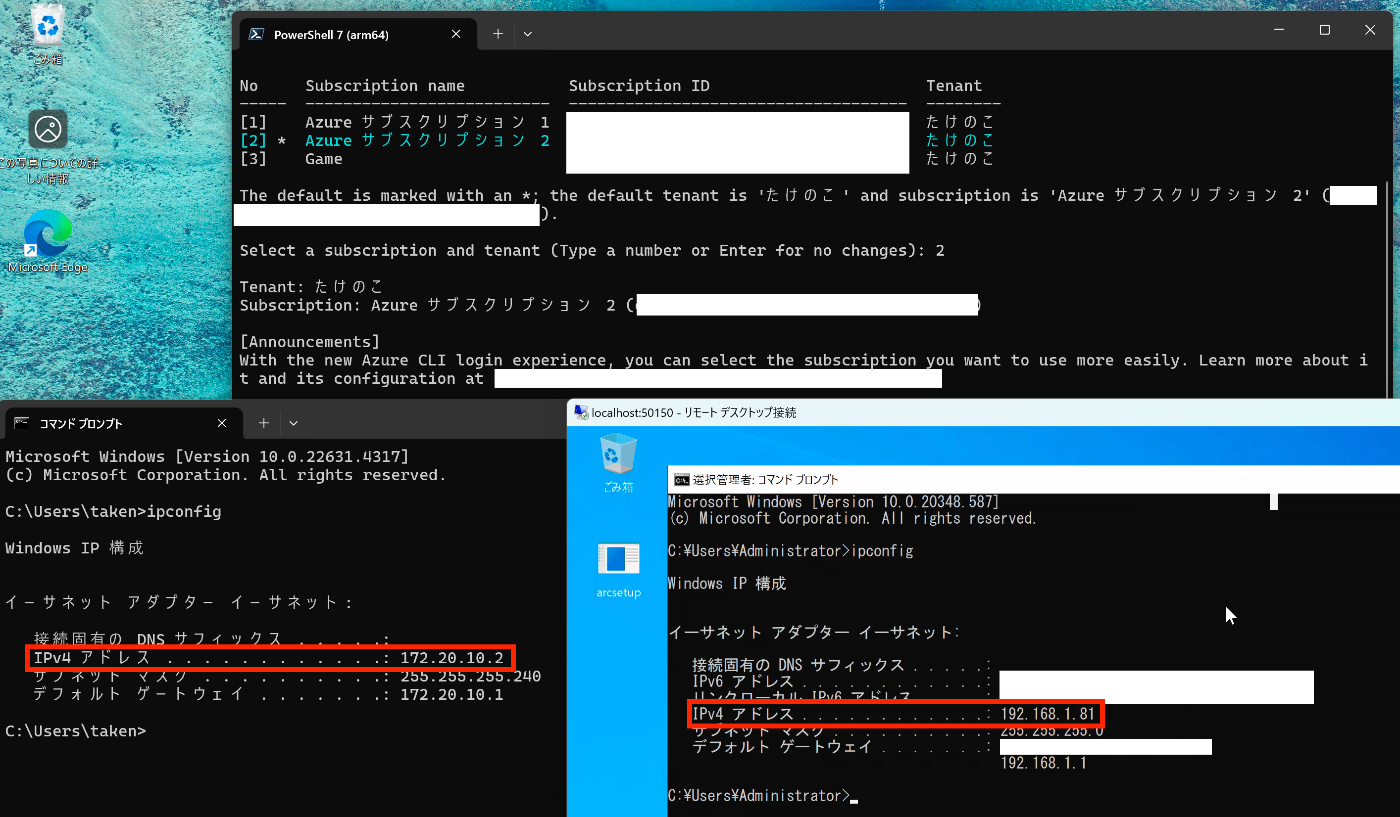Click the 'C:\Users\taken>ipconfig' command line
1400x817 pixels.
pos(113,512)
